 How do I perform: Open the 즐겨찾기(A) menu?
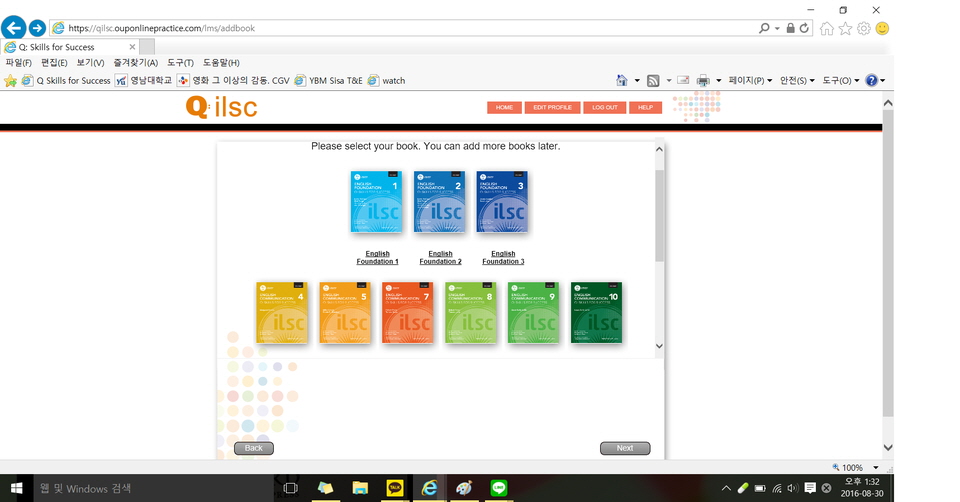point(135,62)
